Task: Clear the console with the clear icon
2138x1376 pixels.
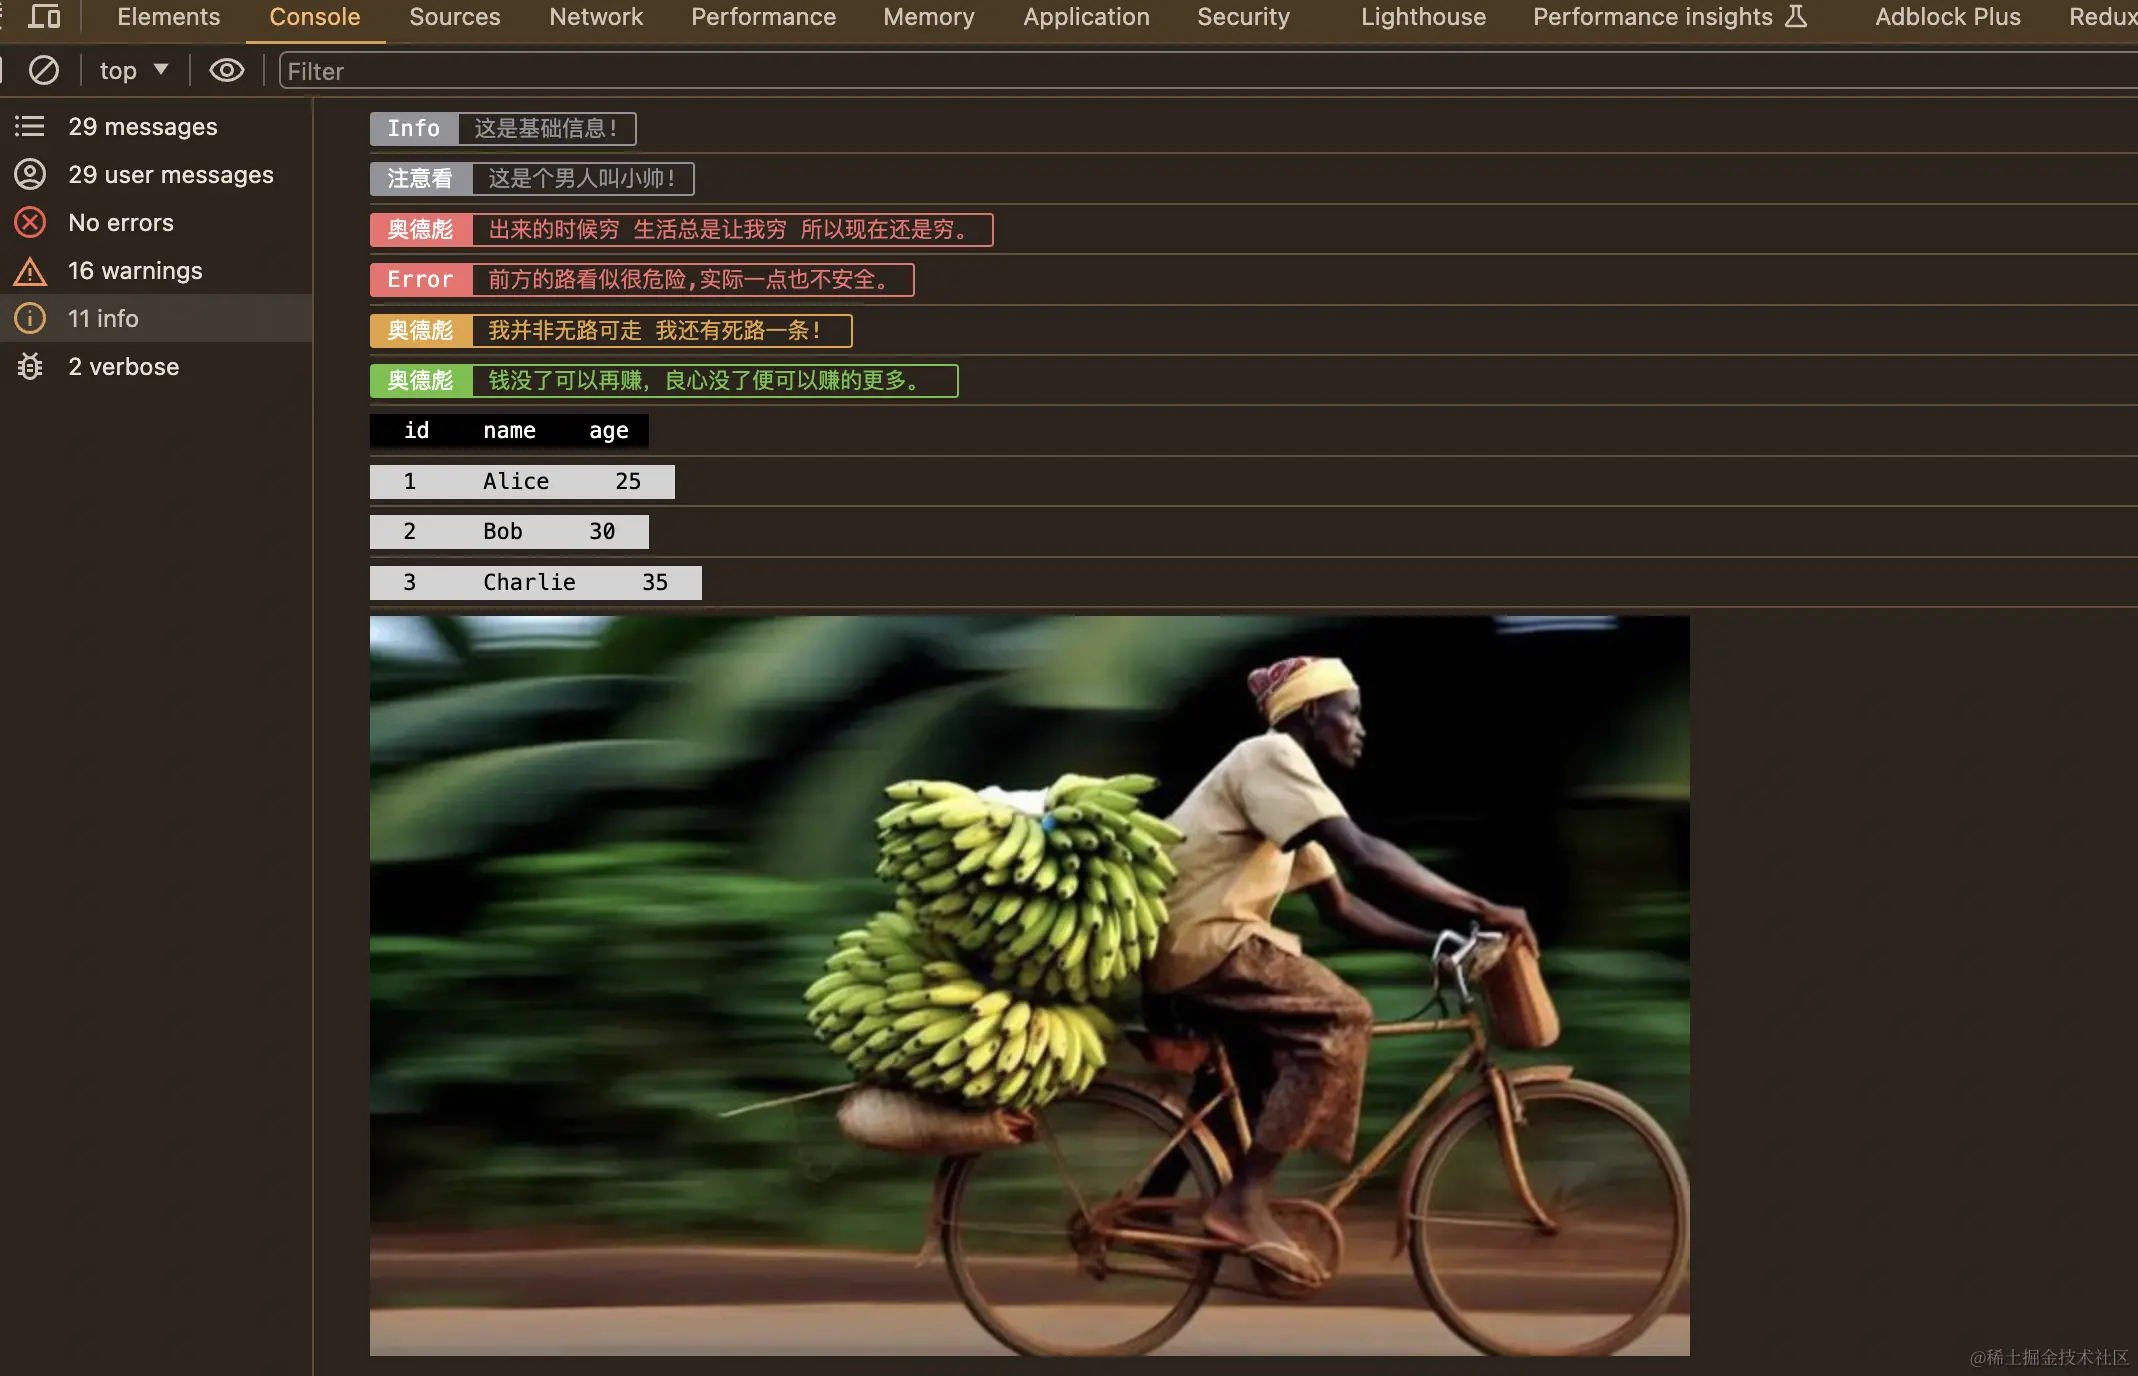Action: (x=43, y=70)
